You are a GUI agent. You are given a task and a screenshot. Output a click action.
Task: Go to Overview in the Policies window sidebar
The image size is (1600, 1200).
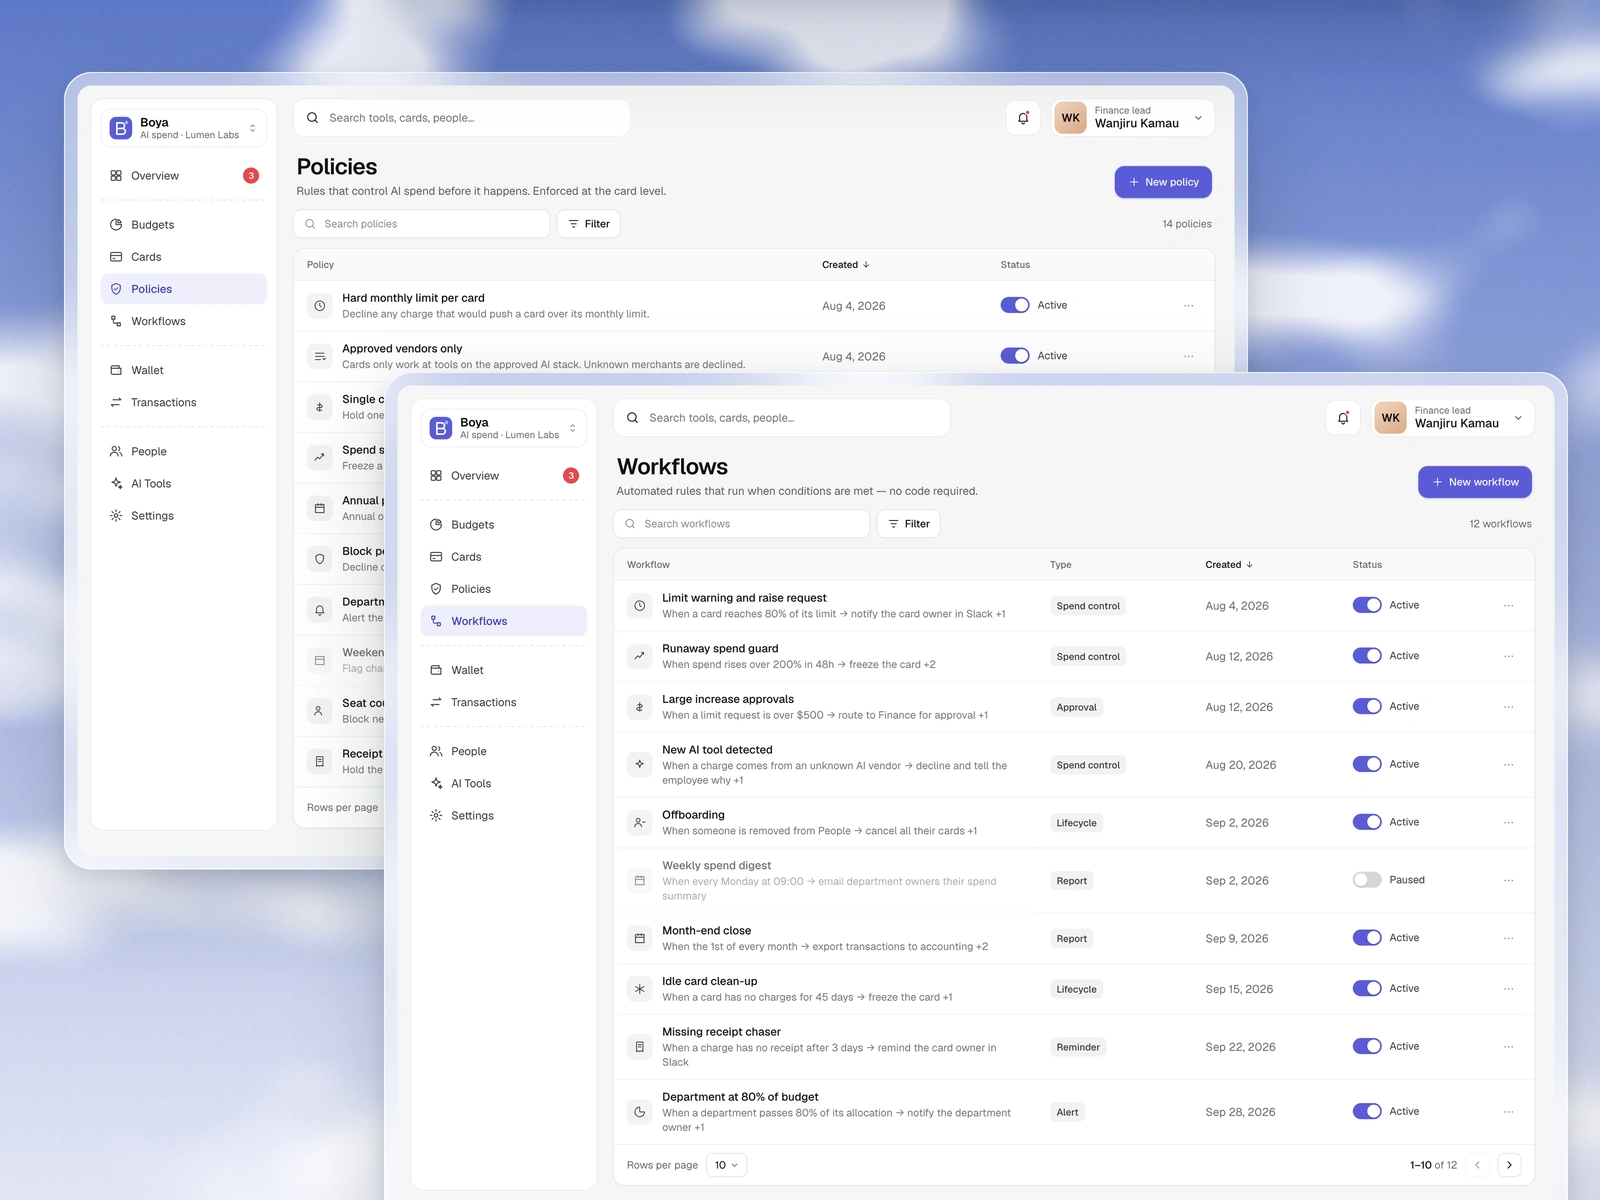click(x=184, y=176)
